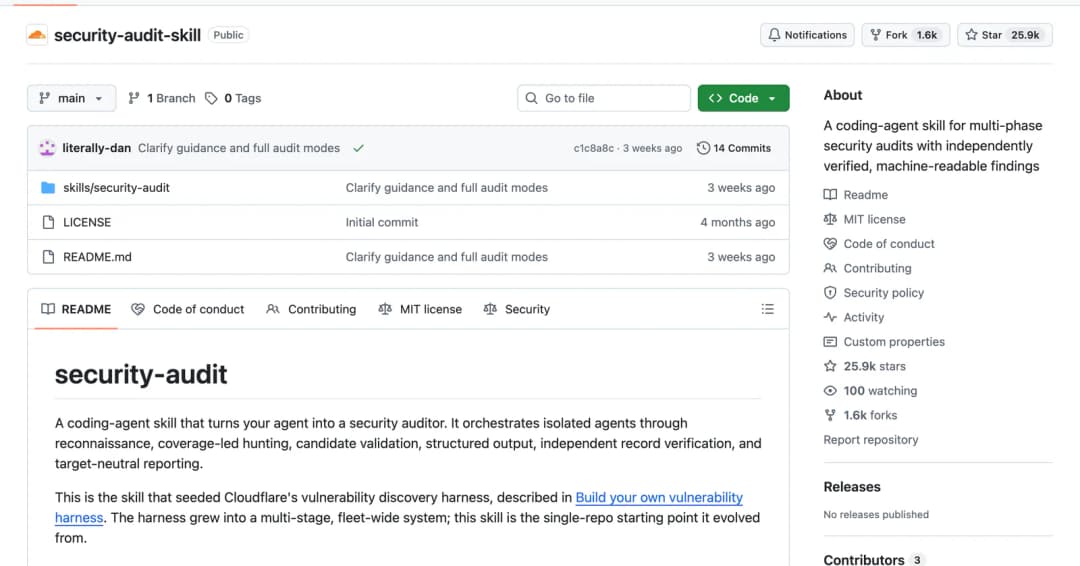
Task: Open the security-audit-skill repository title
Action: point(127,35)
